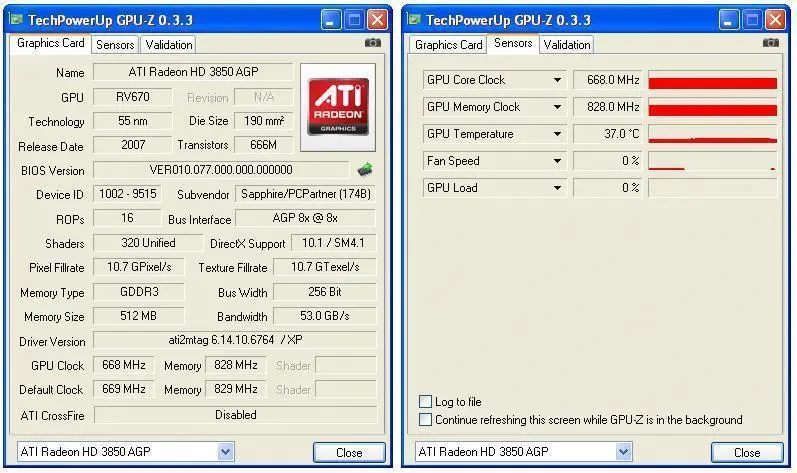The image size is (797, 473).
Task: Click Subvendor field Sapphire/PCPartner (174B)
Action: click(305, 194)
